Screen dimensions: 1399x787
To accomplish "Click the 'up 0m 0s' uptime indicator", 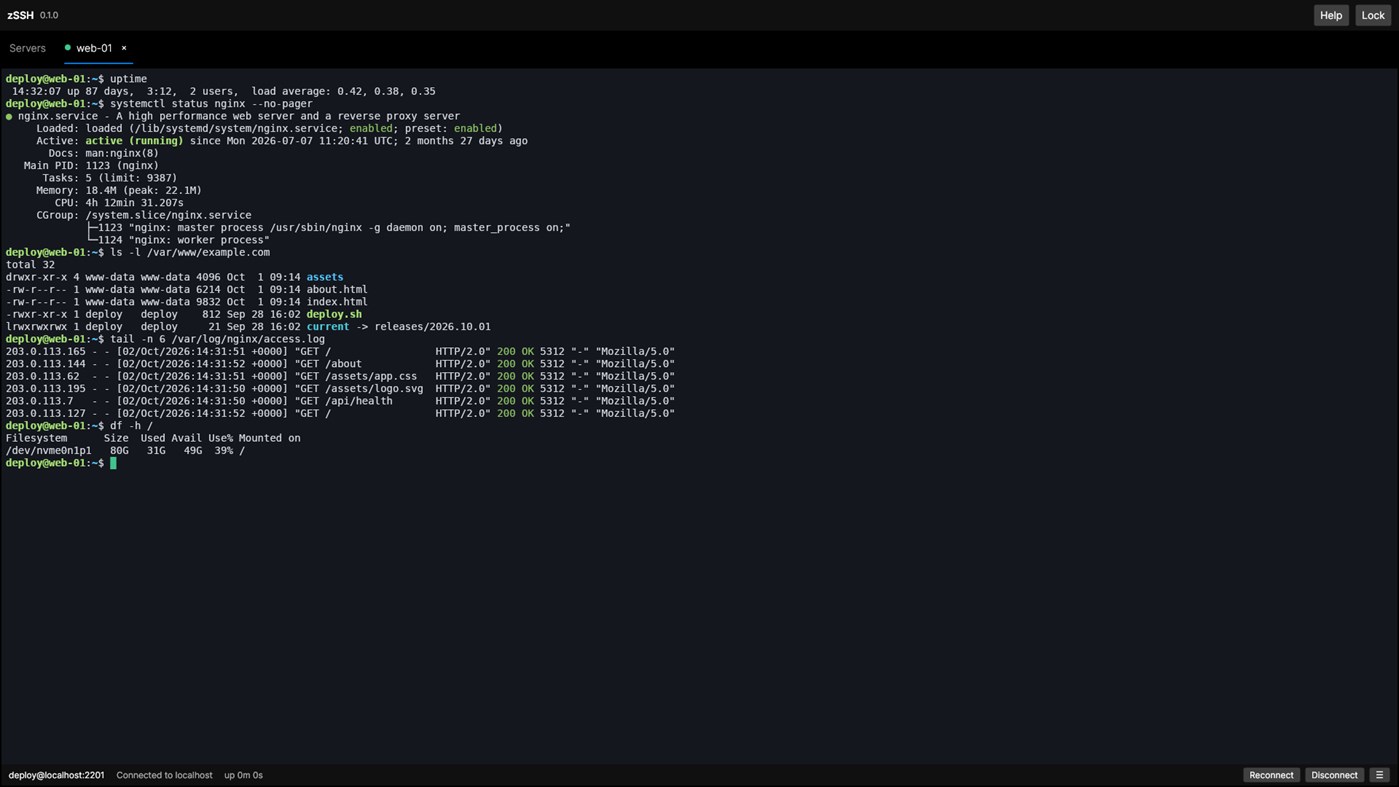I will (x=243, y=775).
